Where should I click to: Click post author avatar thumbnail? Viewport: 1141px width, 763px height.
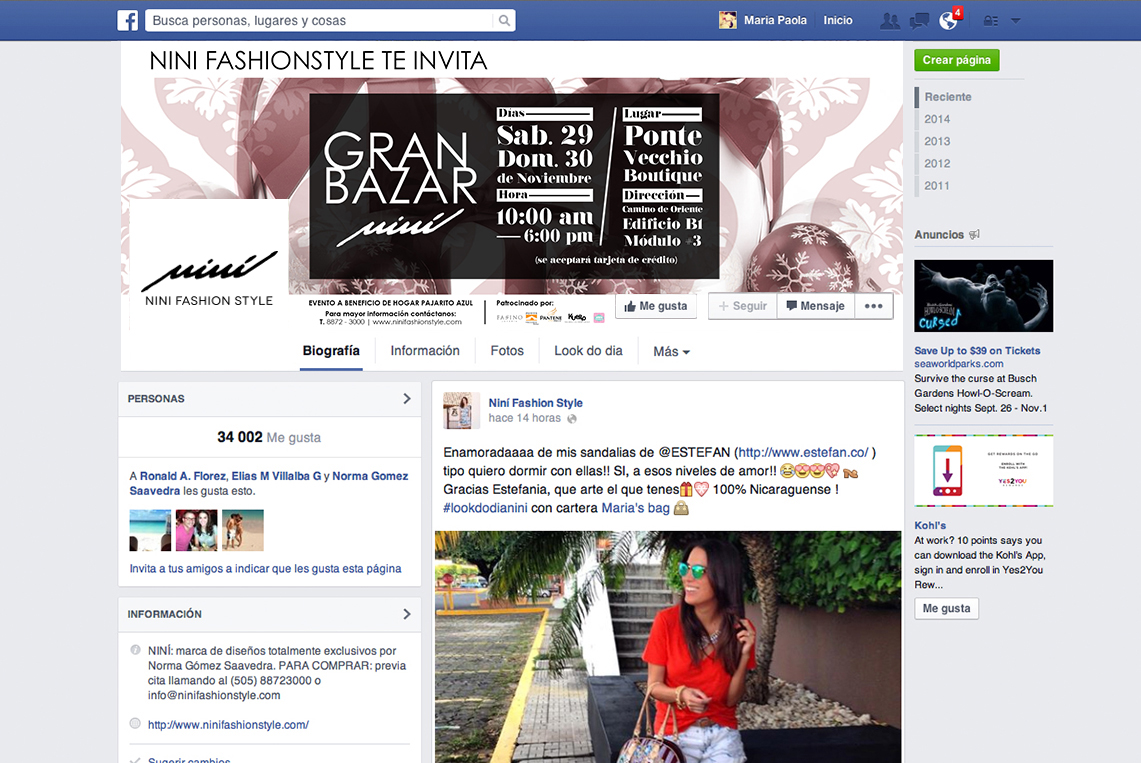[461, 410]
